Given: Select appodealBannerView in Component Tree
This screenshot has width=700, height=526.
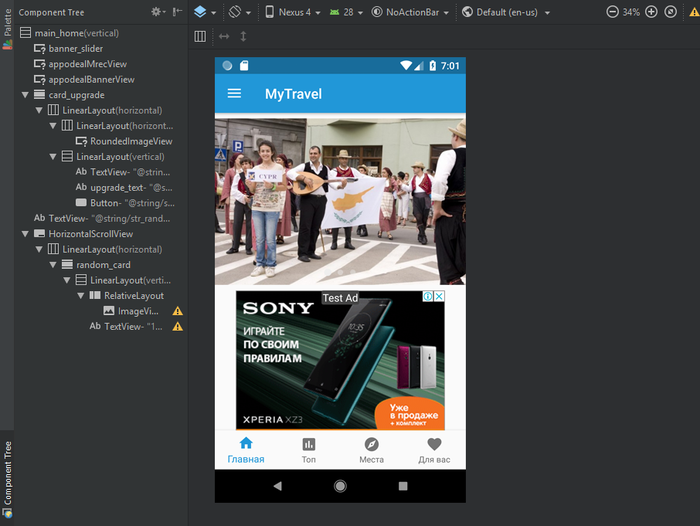Looking at the screenshot, I should pyautogui.click(x=91, y=79).
